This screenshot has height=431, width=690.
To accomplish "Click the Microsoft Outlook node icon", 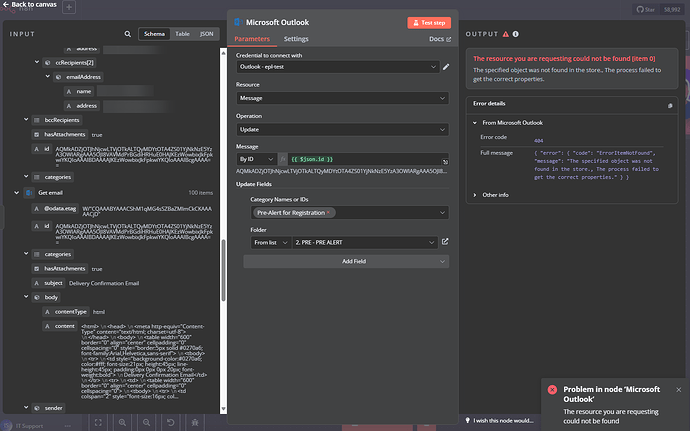I will click(x=239, y=22).
